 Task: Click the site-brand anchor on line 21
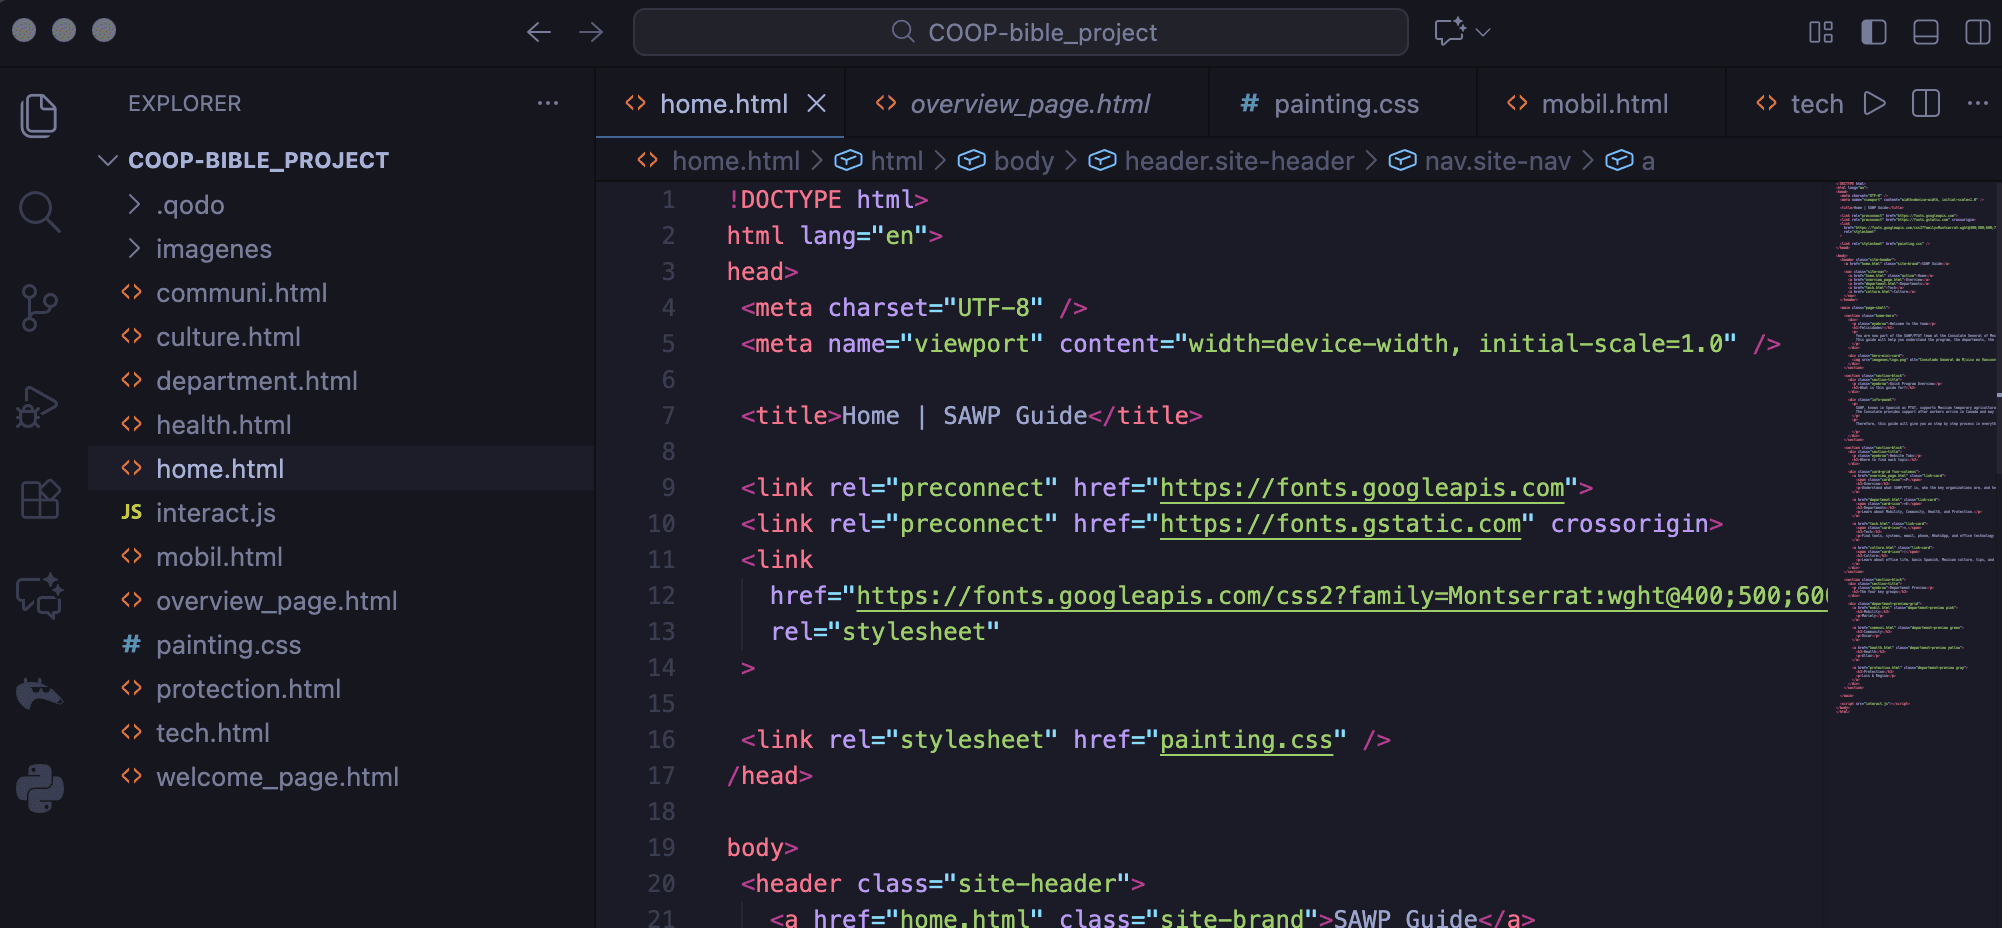pos(1152,918)
